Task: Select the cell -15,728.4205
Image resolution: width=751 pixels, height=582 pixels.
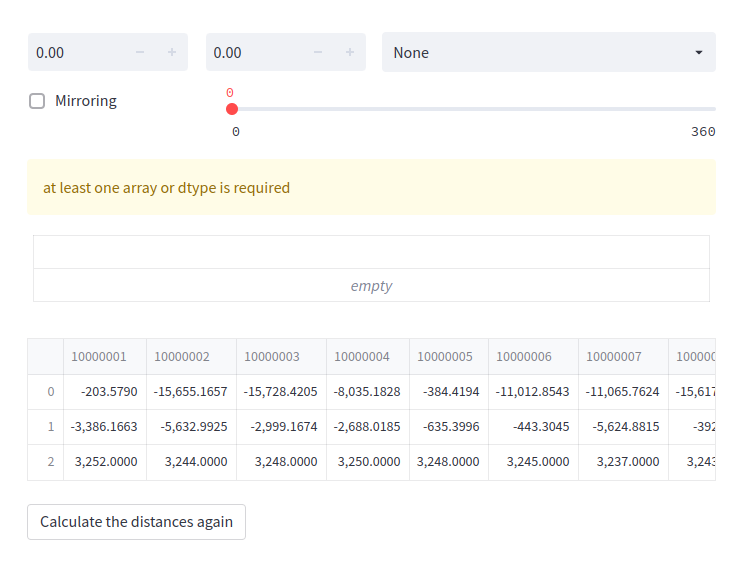Action: (x=282, y=392)
